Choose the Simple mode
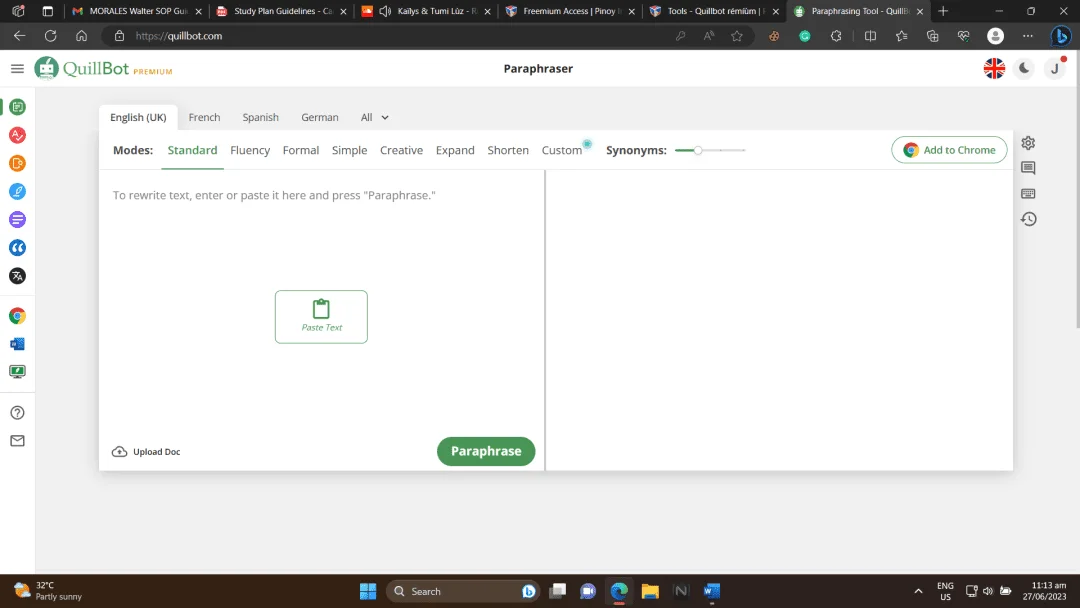Image resolution: width=1080 pixels, height=608 pixels. 349,150
